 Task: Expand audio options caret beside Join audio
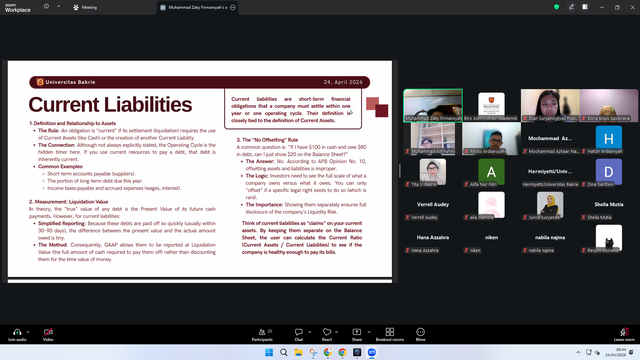[x=28, y=332]
